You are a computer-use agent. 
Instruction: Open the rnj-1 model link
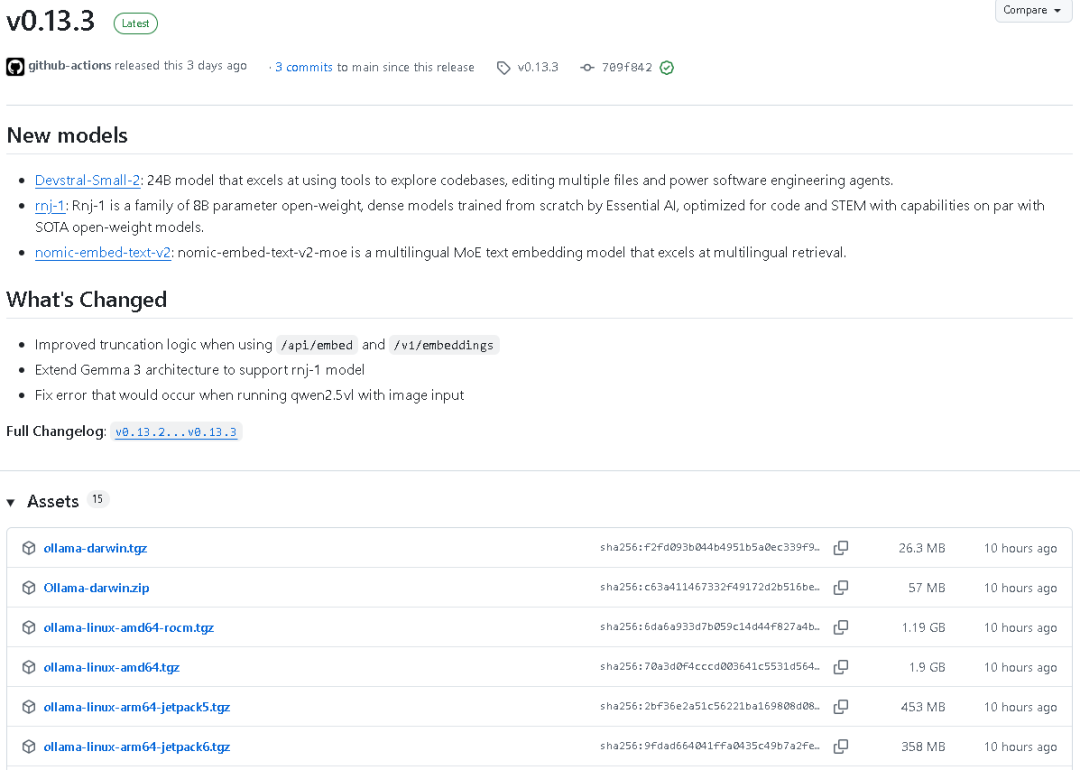click(x=49, y=206)
